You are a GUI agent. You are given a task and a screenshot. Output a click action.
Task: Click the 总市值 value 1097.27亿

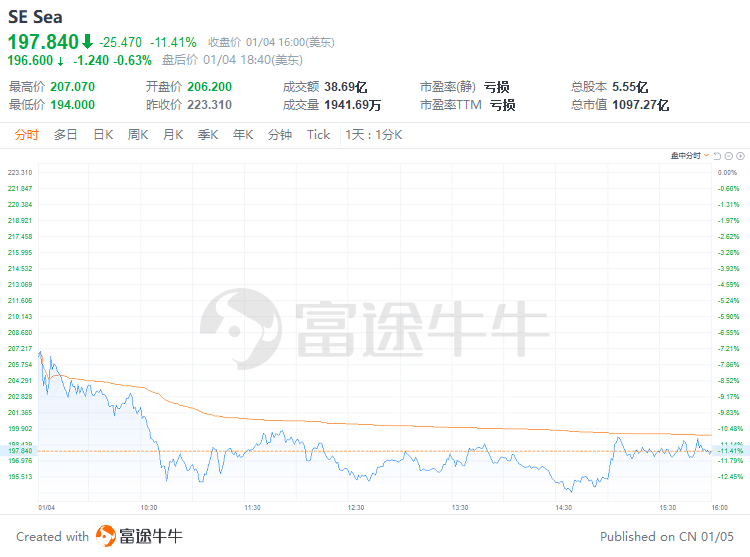(640, 105)
